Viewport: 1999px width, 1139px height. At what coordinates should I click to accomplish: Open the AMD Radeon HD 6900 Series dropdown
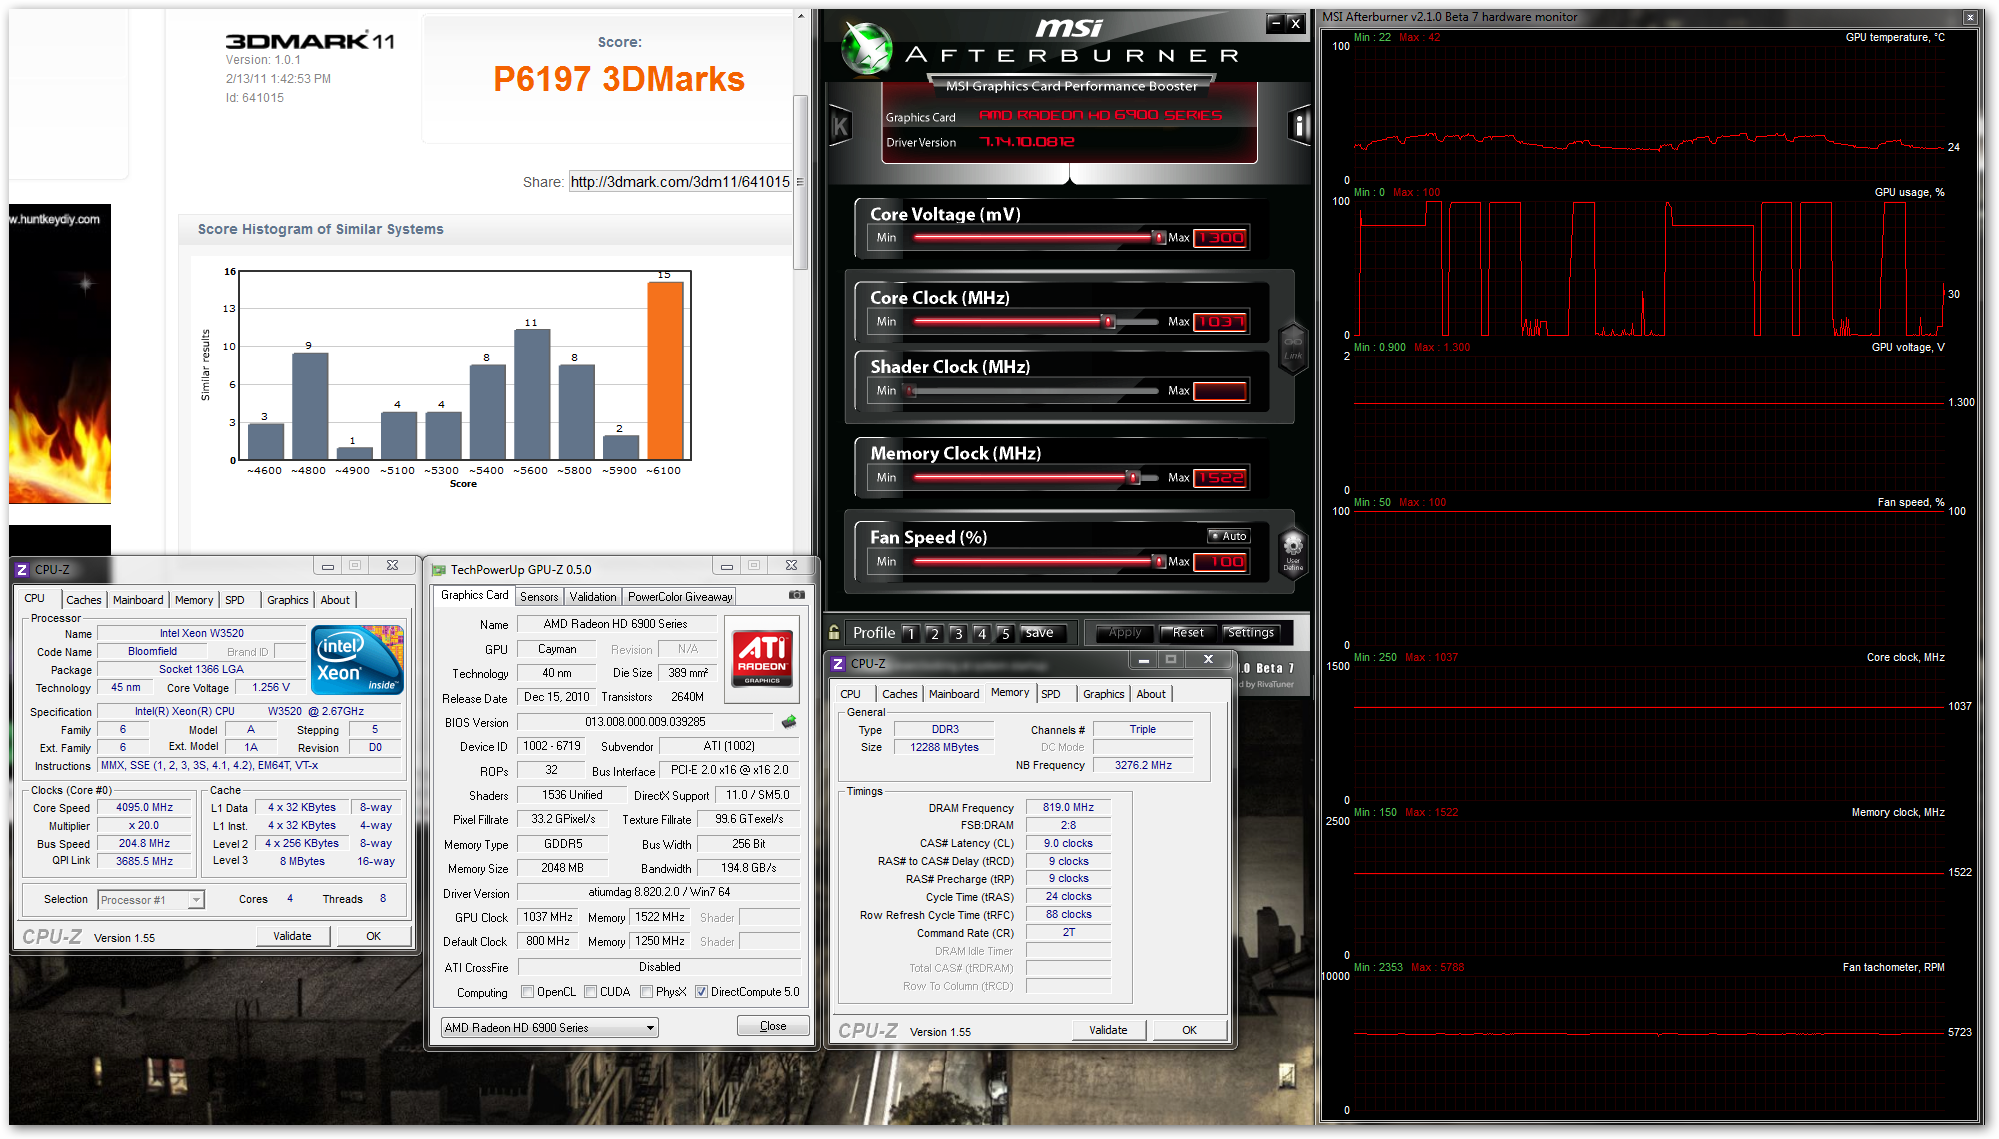click(549, 1028)
